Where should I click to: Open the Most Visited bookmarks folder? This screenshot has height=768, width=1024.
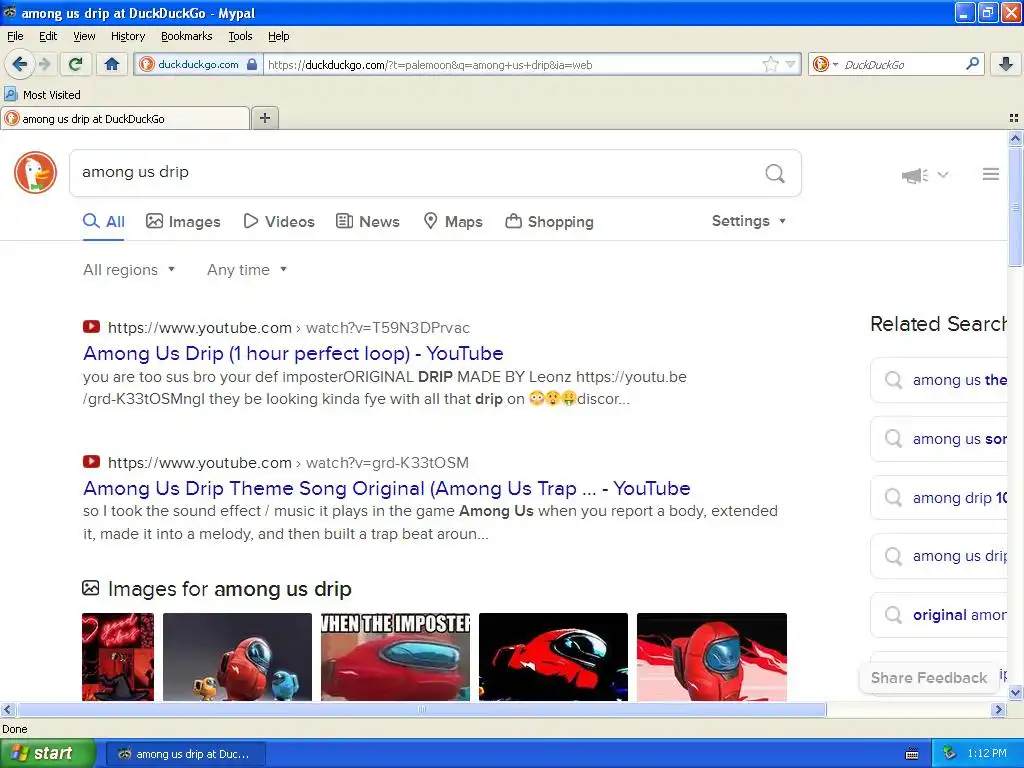point(42,95)
